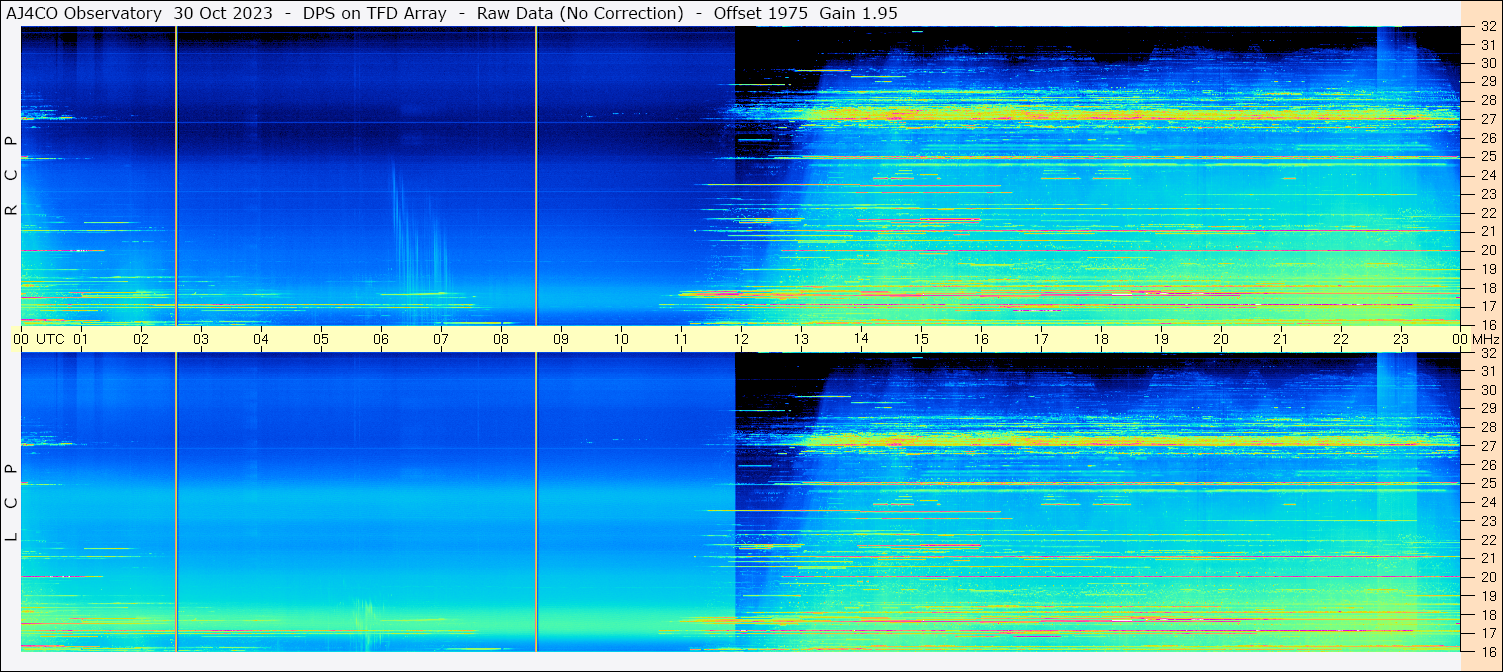Image resolution: width=1503 pixels, height=672 pixels.
Task: Click the UTC label on the time axis
Action: click(50, 339)
